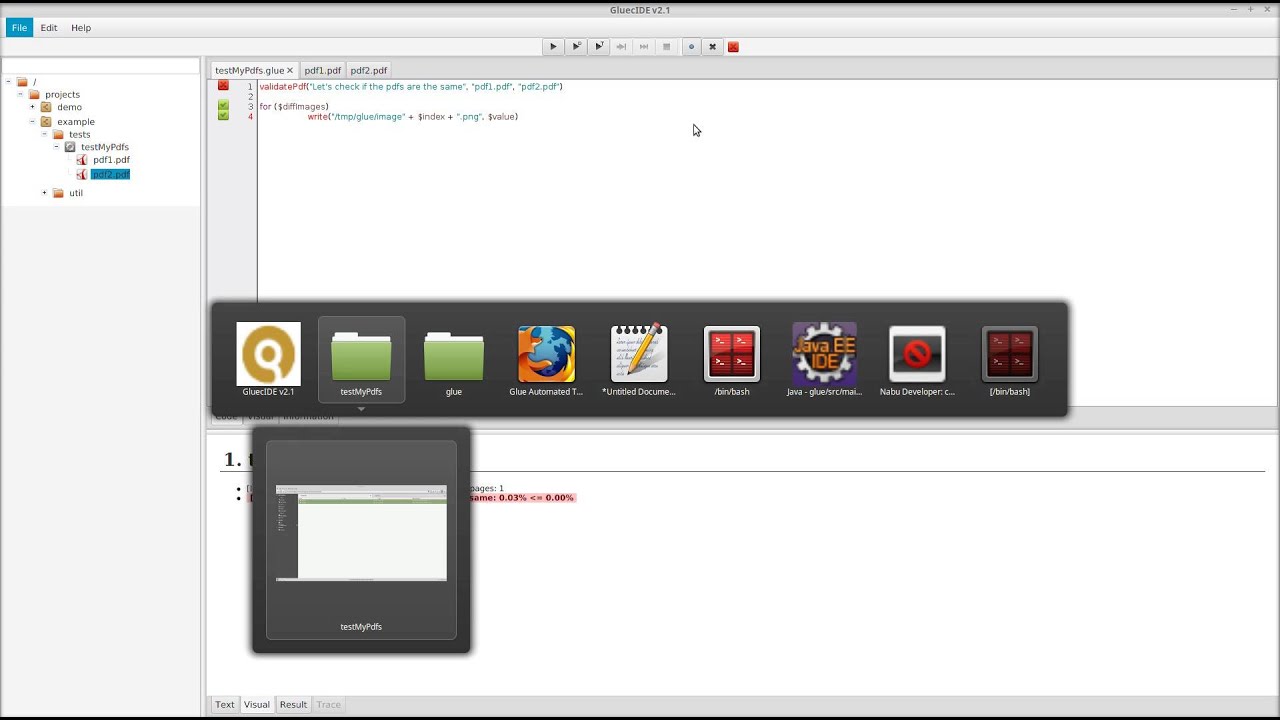Select pdf2.pdf in project tree
The image size is (1280, 720).
[x=110, y=174]
